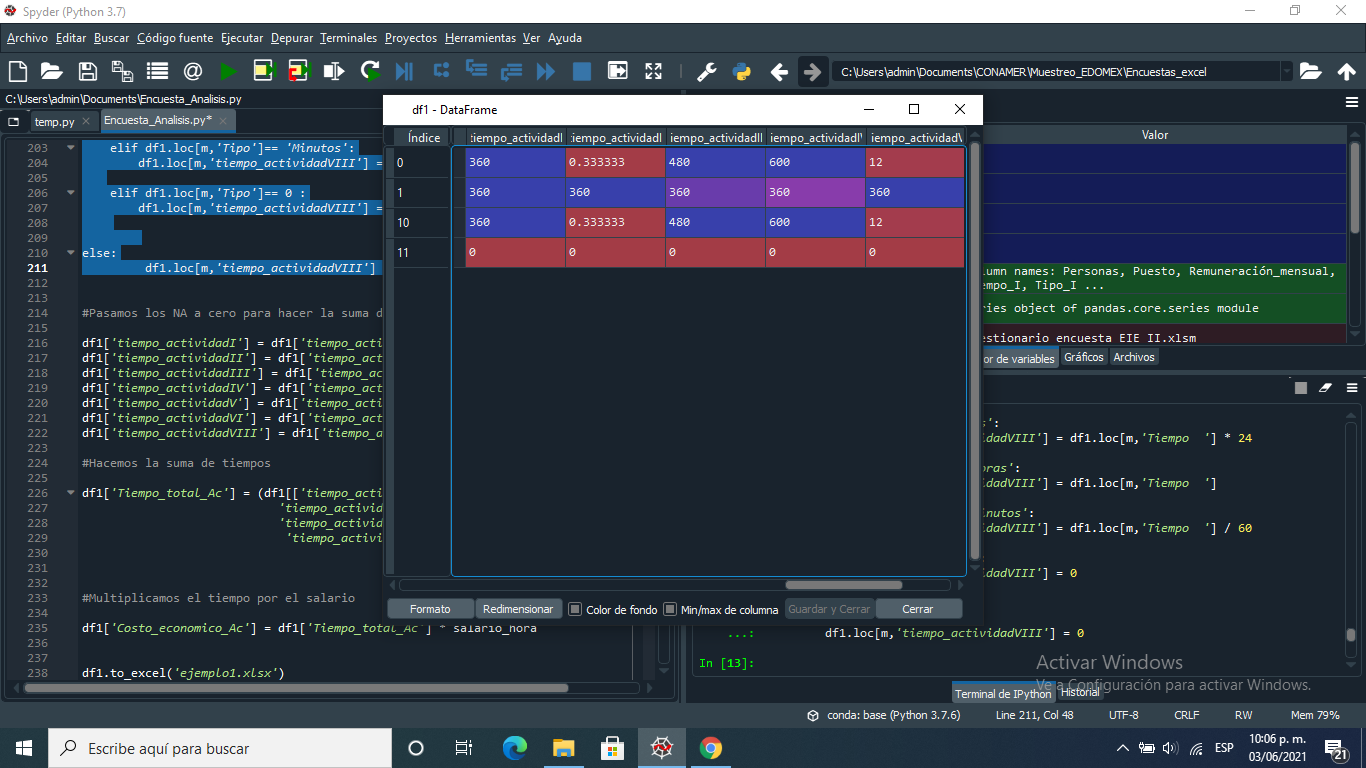1366x768 pixels.
Task: Create a new file from the toolbar
Action: [x=17, y=71]
